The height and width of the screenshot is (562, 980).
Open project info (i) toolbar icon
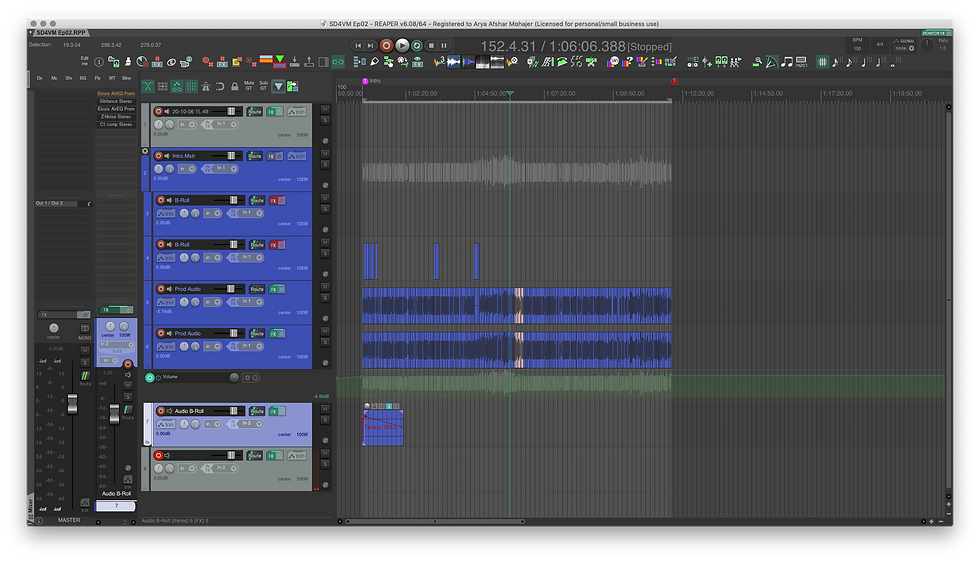99,62
